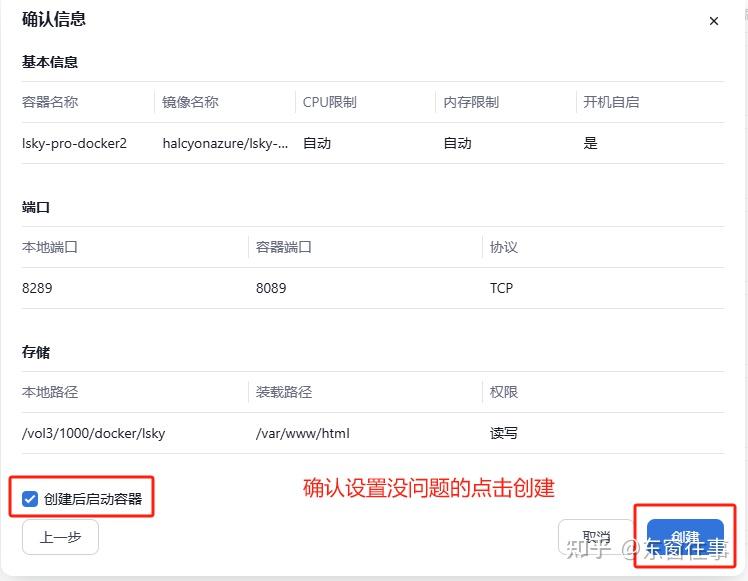748x581 pixels.
Task: Toggle the 创建后启动容器 checkbox
Action: coord(30,498)
